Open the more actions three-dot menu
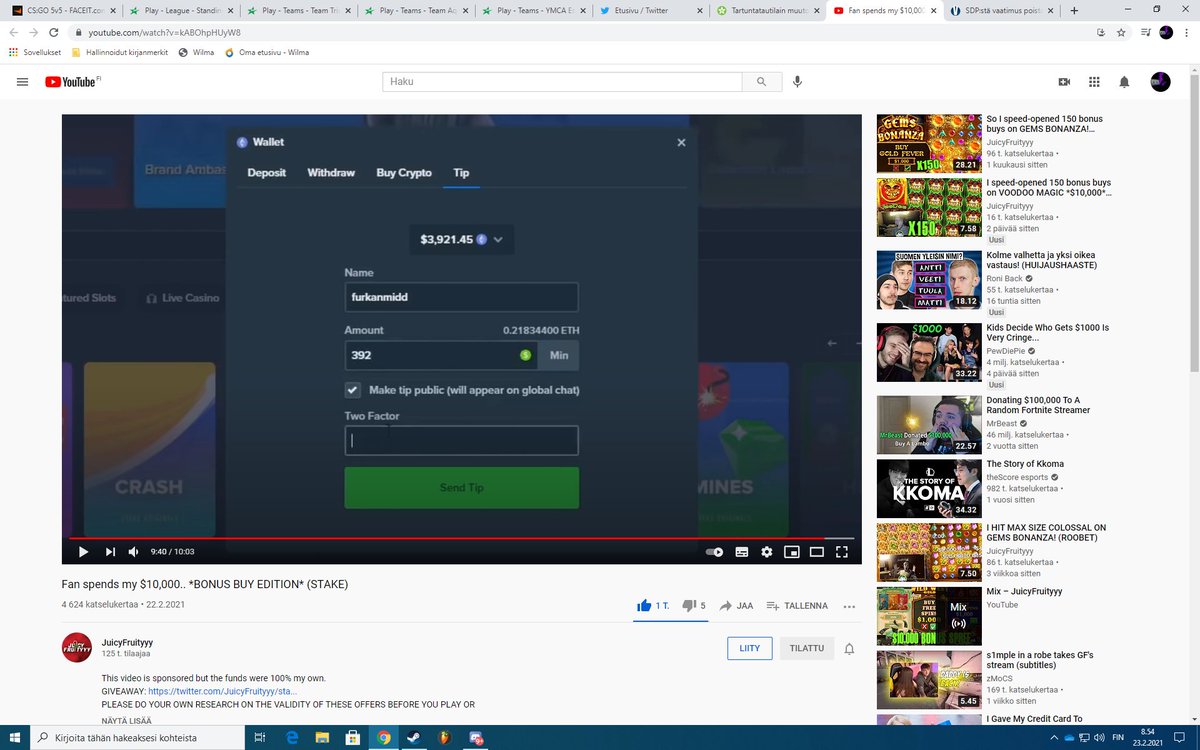The height and width of the screenshot is (750, 1200). click(x=849, y=606)
